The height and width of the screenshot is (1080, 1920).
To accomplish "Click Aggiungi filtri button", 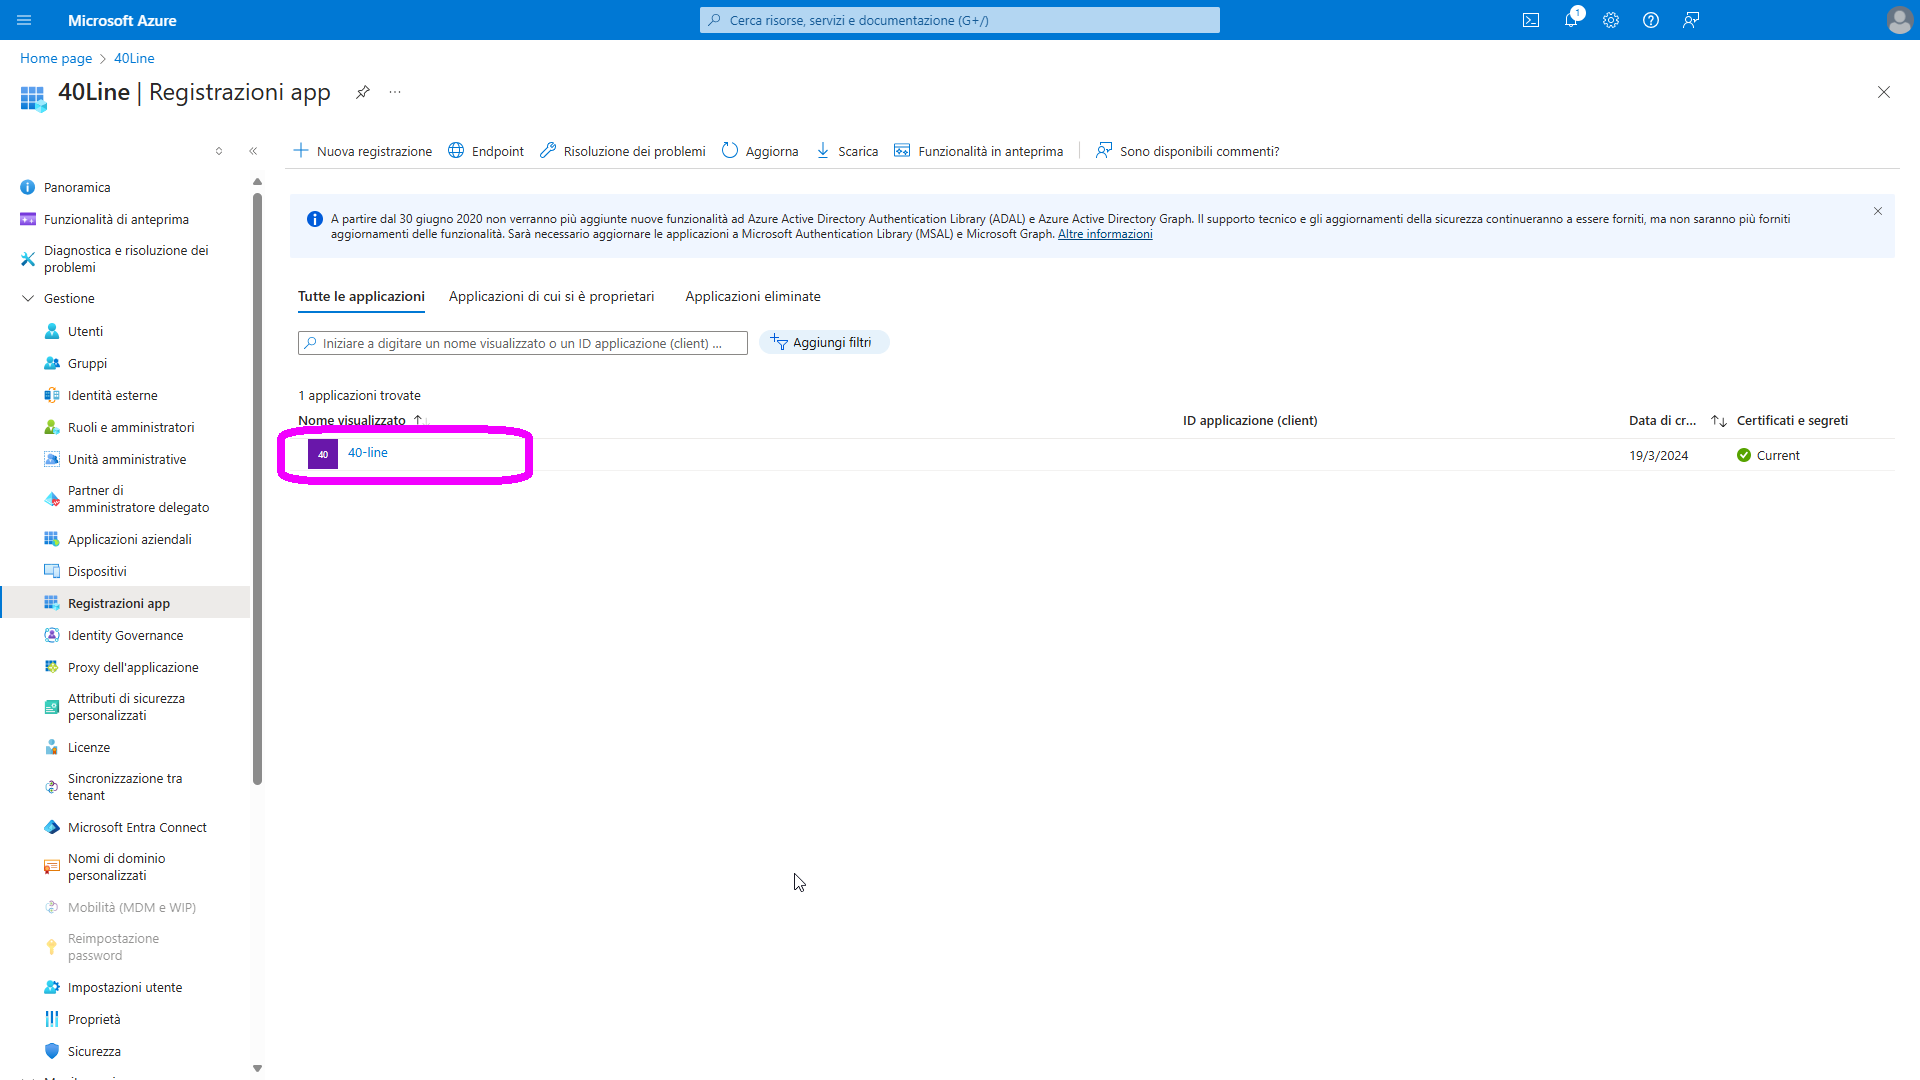I will (x=823, y=343).
